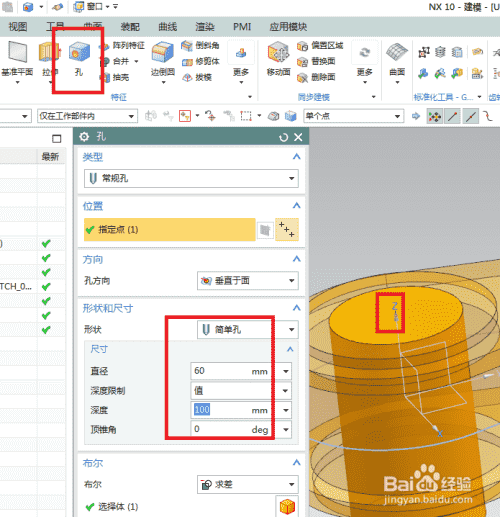Image resolution: width=500 pixels, height=517 pixels.
Task: Click the 基准平面 datum plane icon
Action: point(17,52)
